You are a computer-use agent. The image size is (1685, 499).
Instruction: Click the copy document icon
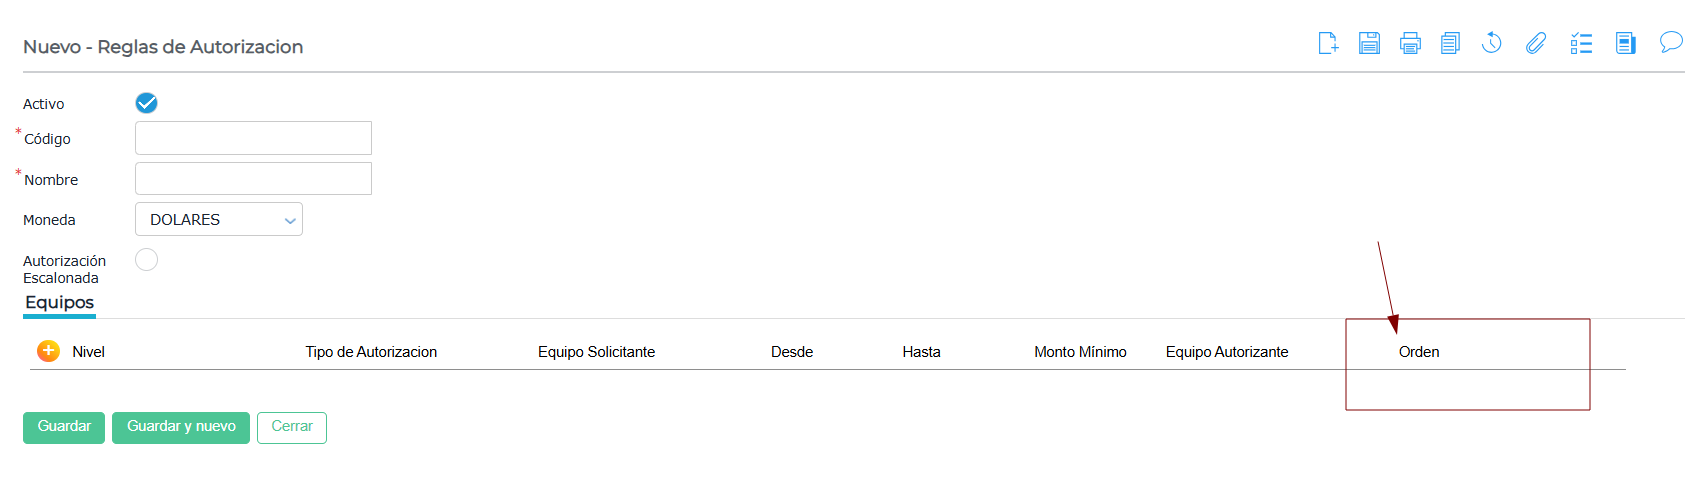(x=1450, y=43)
